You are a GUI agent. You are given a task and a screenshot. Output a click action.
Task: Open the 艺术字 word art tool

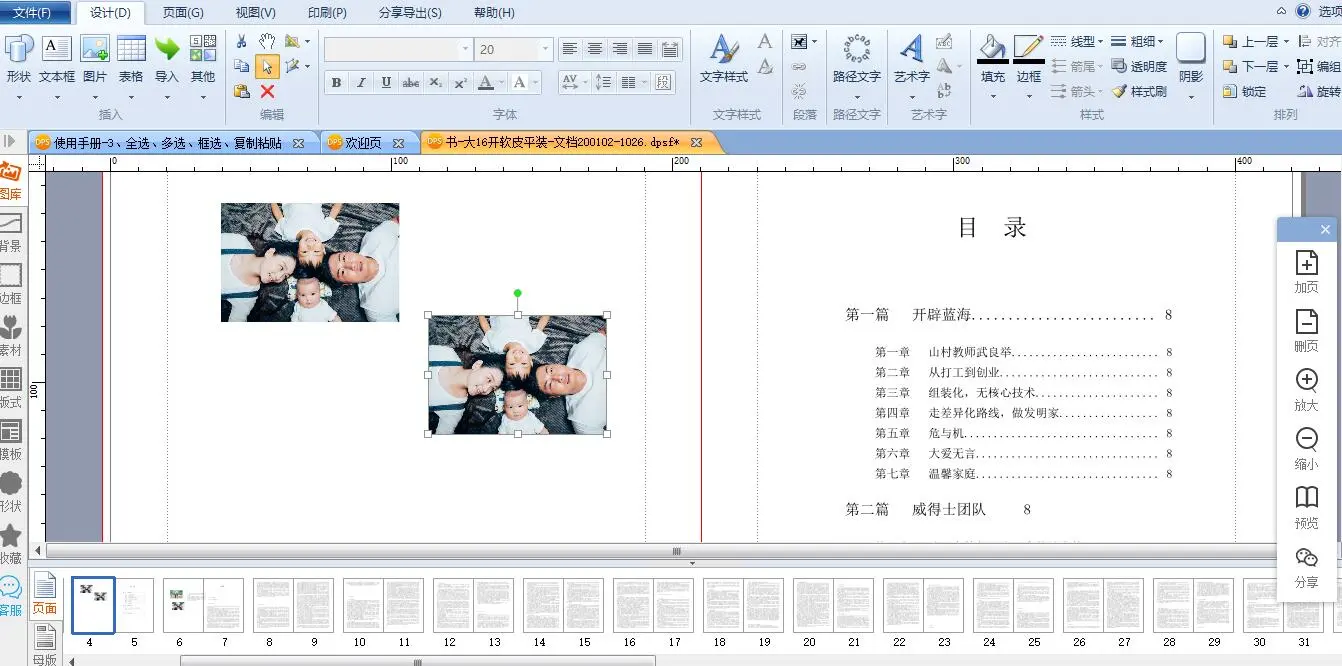[x=911, y=49]
